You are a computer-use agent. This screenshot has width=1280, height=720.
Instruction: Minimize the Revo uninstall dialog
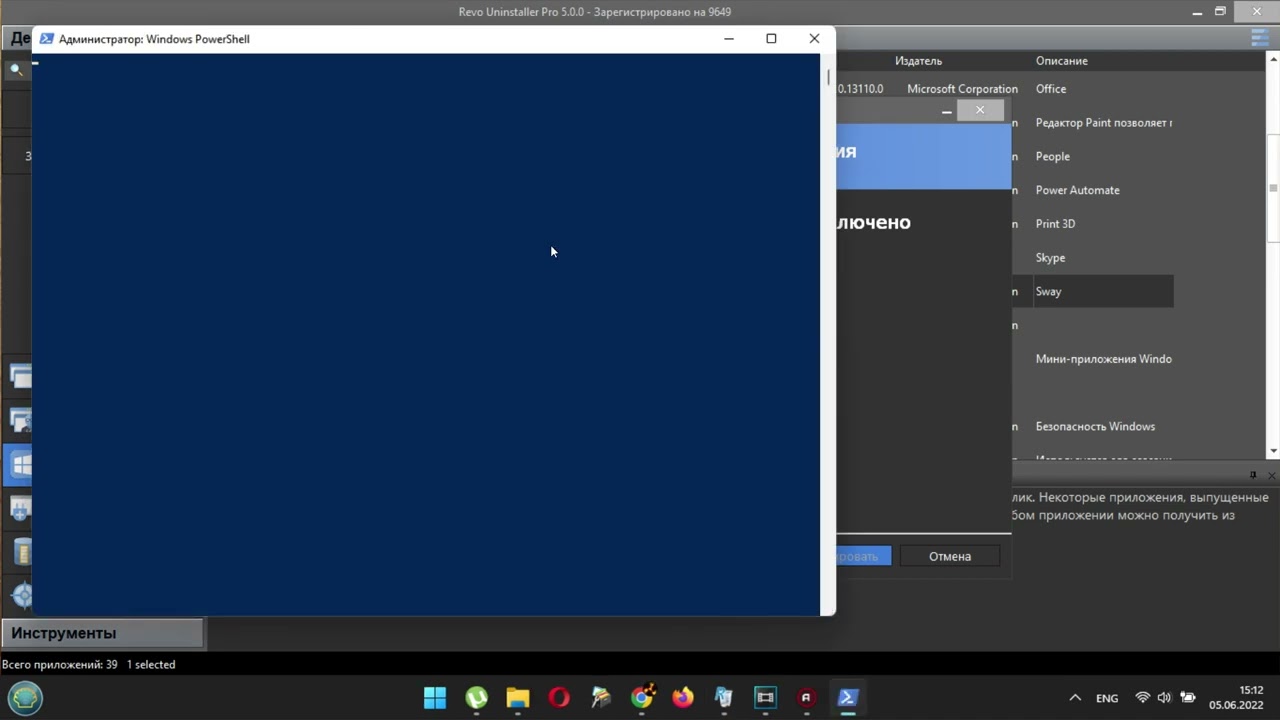pos(946,111)
